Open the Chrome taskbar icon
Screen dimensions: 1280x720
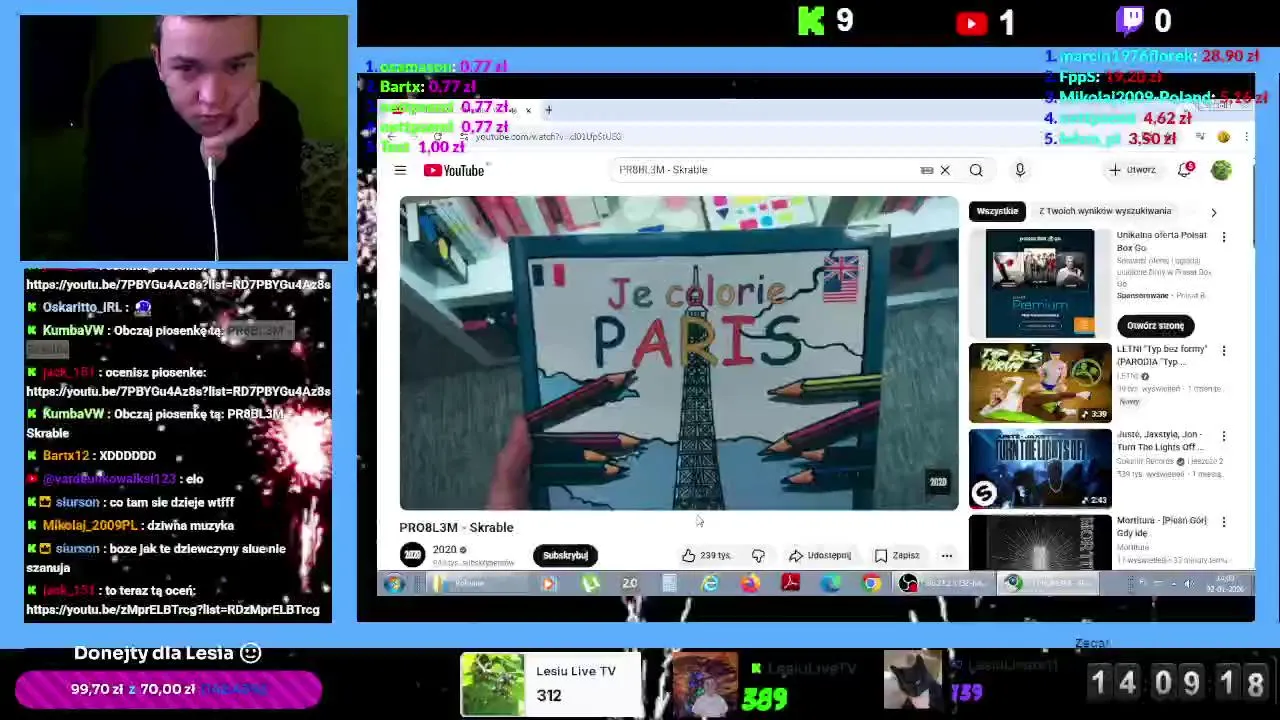[871, 584]
